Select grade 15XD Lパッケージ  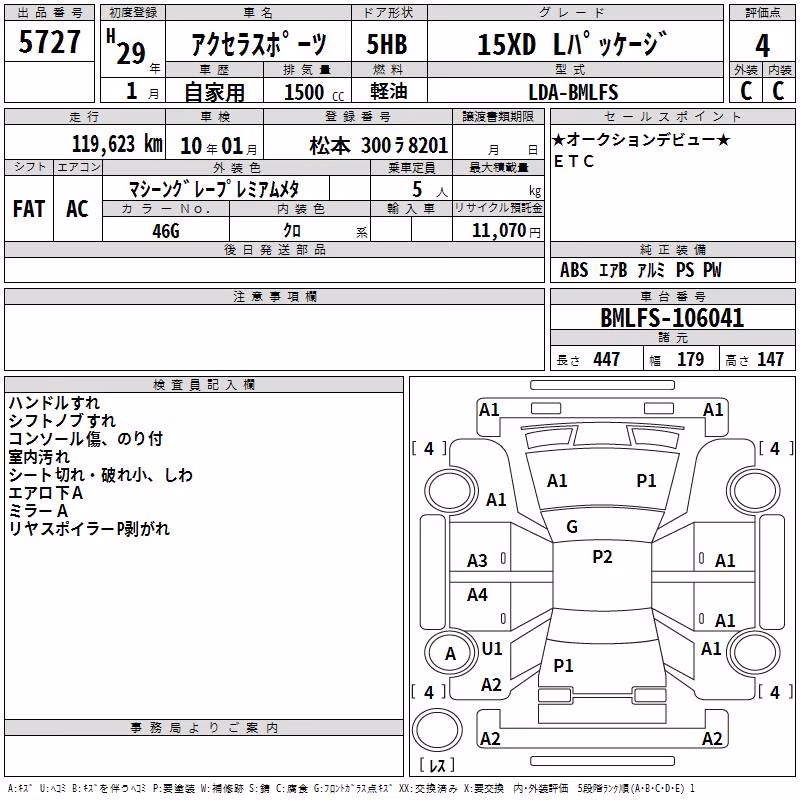click(x=572, y=44)
